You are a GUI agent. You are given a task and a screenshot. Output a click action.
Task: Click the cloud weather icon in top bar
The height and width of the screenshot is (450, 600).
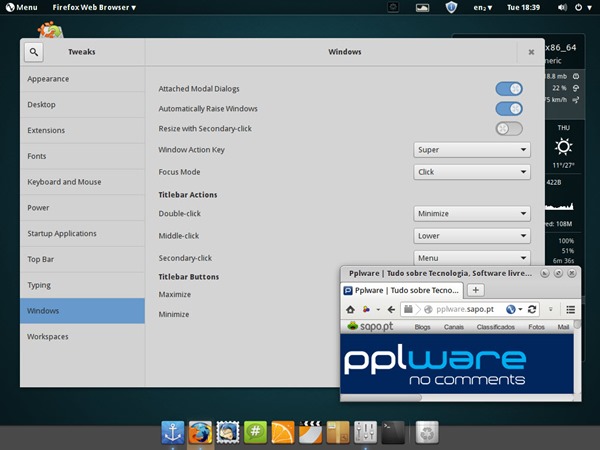coord(422,8)
